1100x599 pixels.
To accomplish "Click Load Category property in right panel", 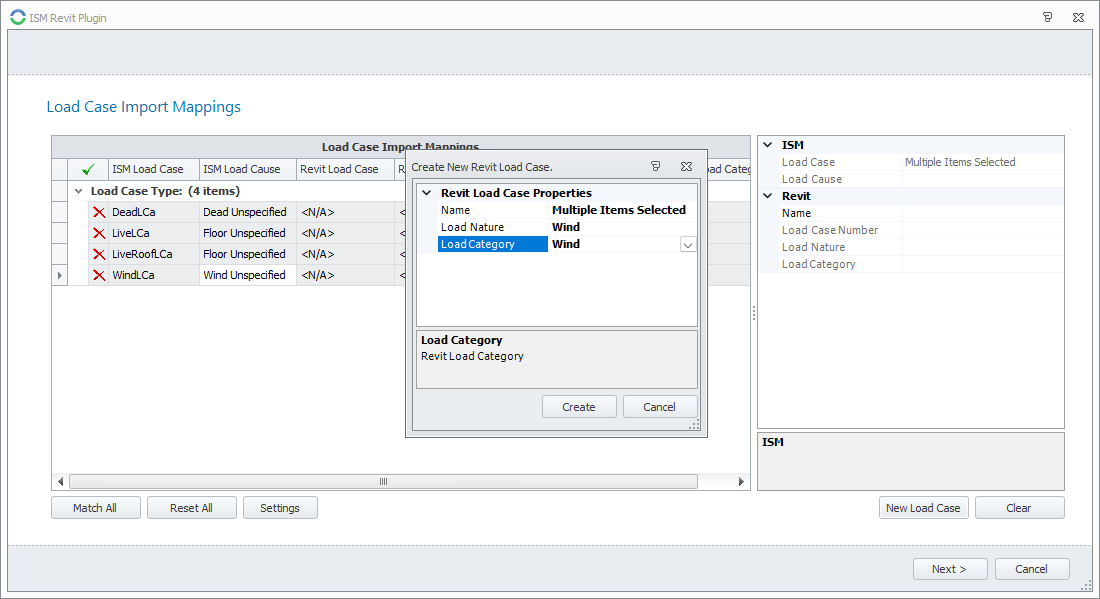I will pyautogui.click(x=840, y=264).
